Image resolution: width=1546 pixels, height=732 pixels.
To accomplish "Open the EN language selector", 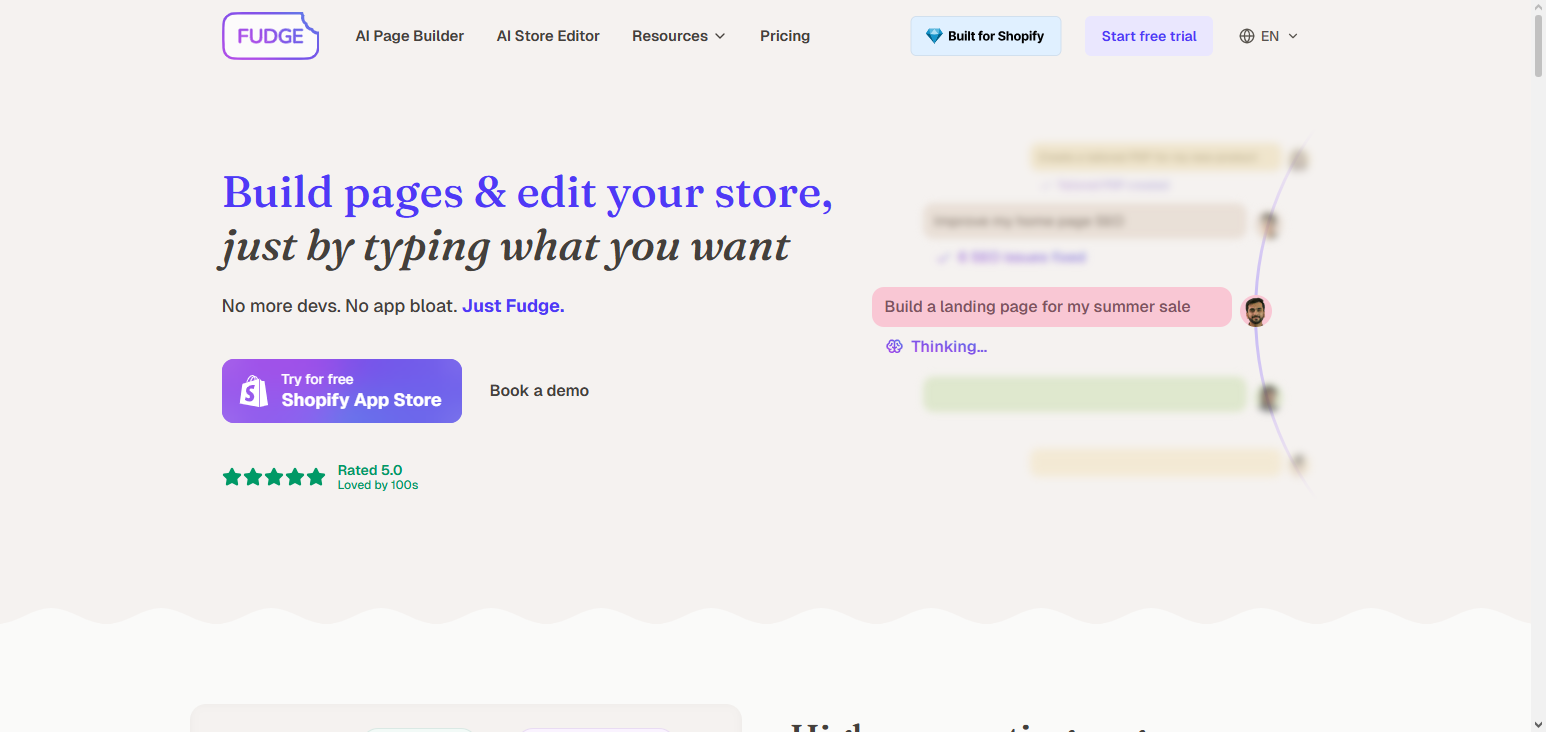I will click(x=1269, y=36).
